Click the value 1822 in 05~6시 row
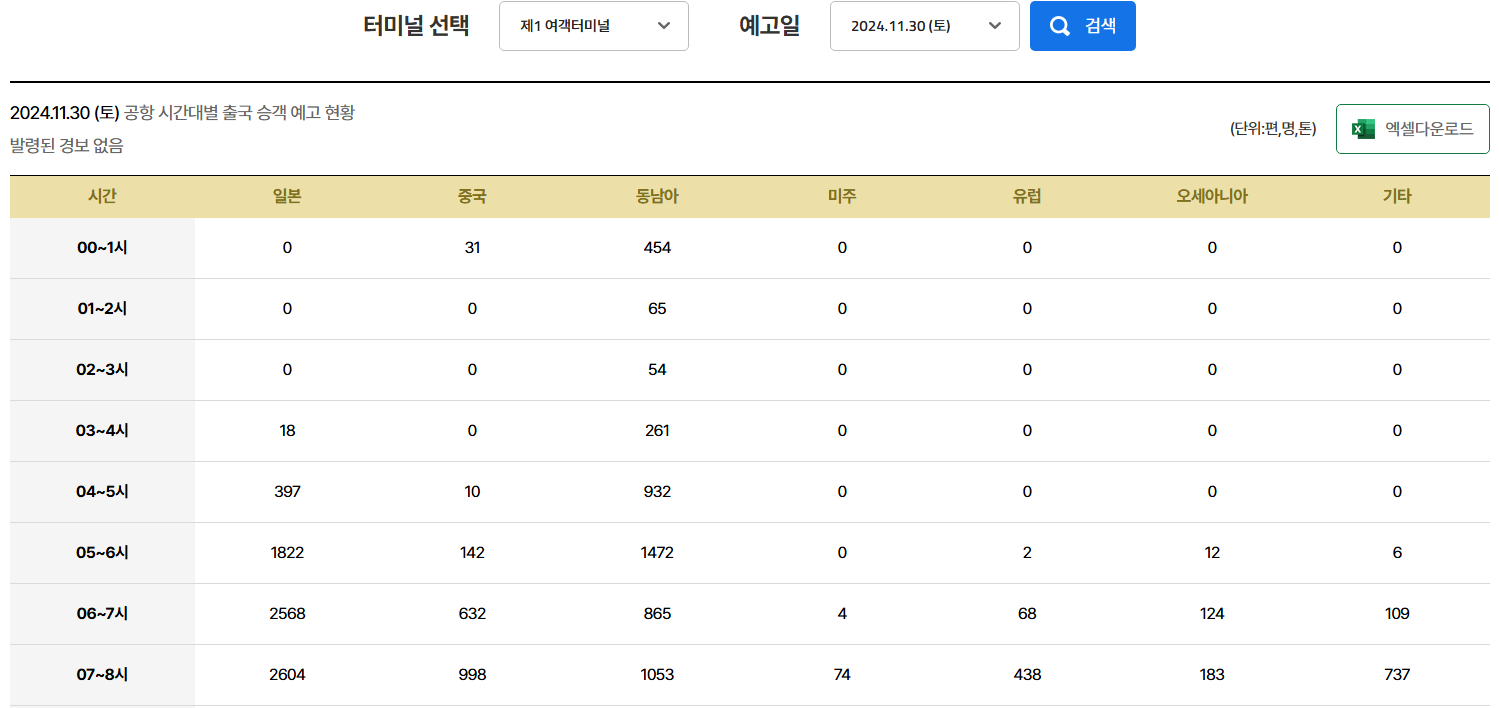 [287, 553]
